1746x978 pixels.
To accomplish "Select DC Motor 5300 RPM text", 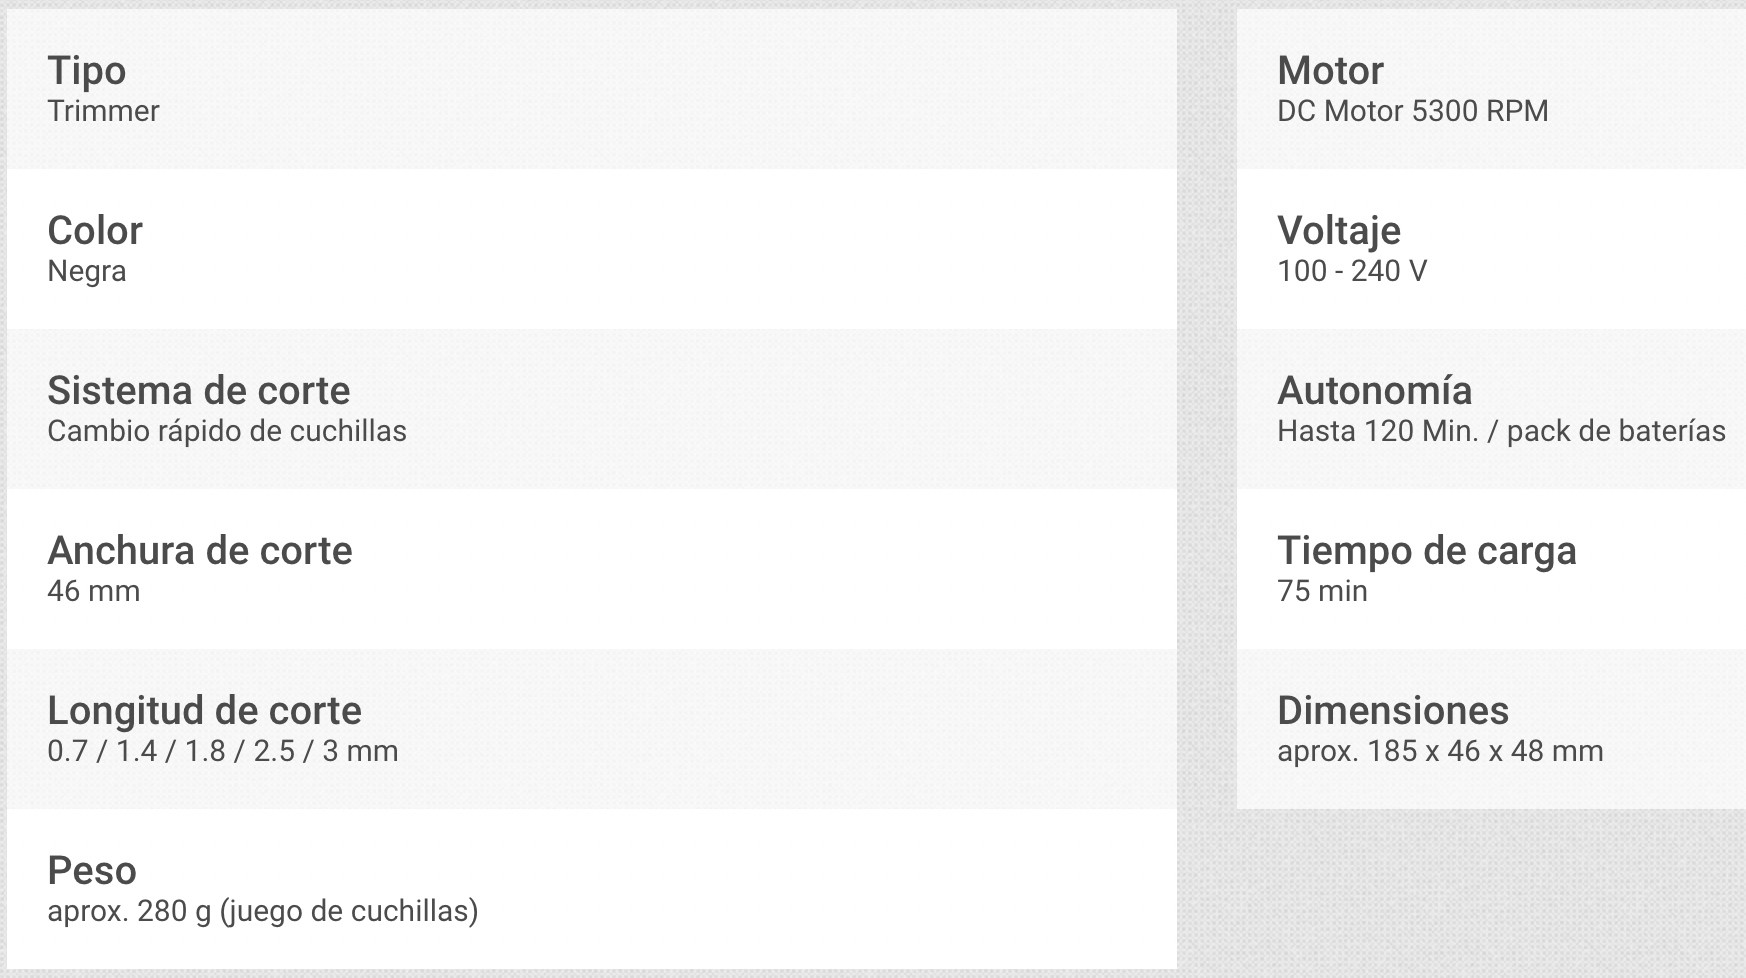I will coord(1413,111).
